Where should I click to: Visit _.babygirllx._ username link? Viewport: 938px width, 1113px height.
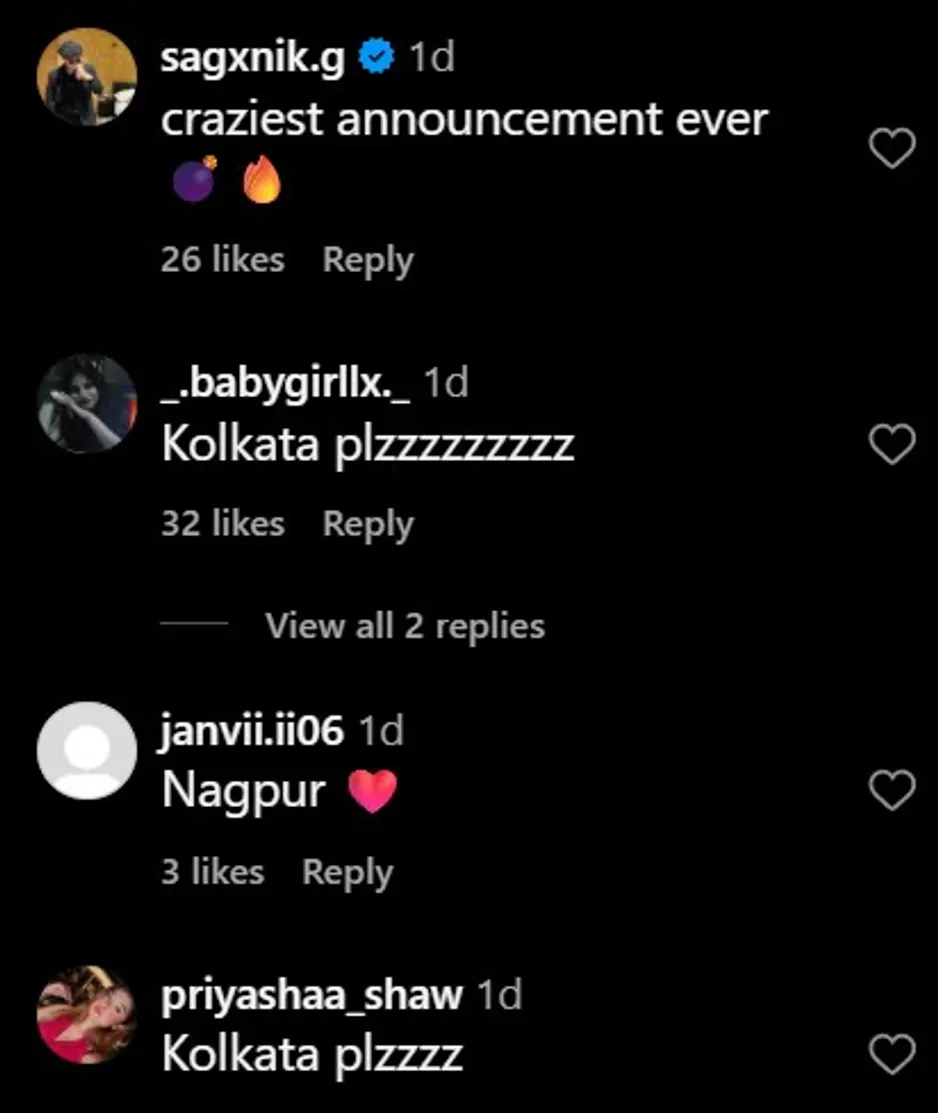(285, 384)
